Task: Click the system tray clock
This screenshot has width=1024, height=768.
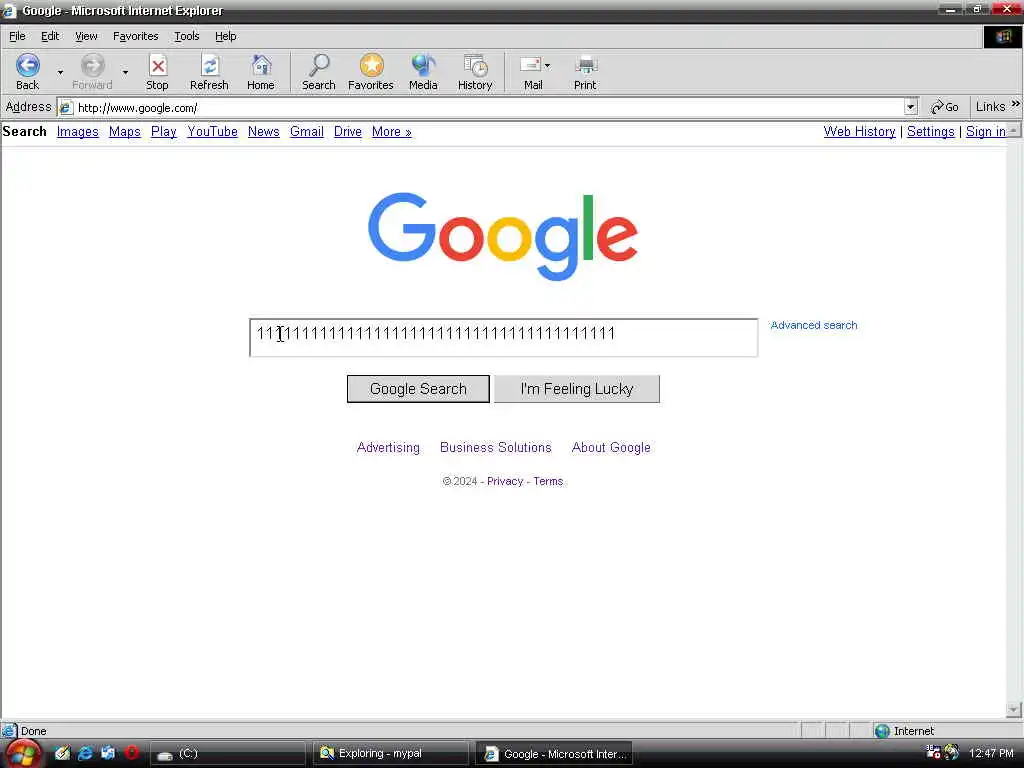Action: 991,754
